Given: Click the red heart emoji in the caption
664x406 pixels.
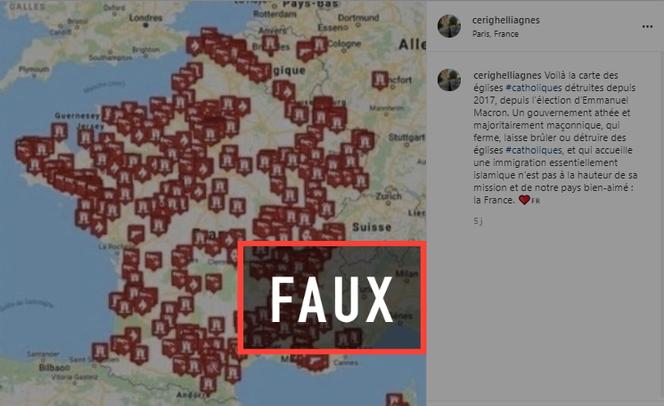Looking at the screenshot, I should [x=524, y=200].
